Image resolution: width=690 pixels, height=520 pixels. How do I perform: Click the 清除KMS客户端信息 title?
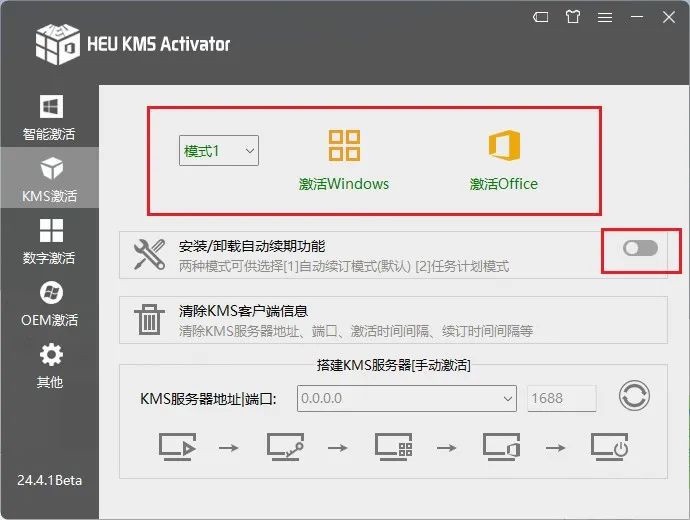[x=243, y=311]
